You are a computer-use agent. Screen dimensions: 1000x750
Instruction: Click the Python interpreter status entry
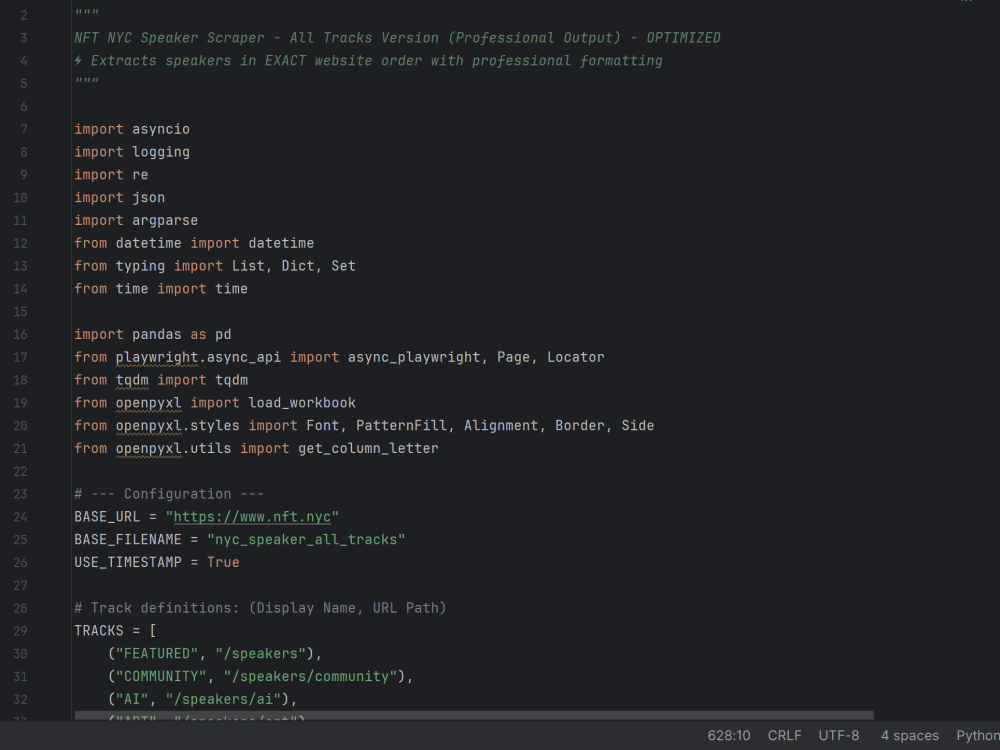(x=978, y=735)
